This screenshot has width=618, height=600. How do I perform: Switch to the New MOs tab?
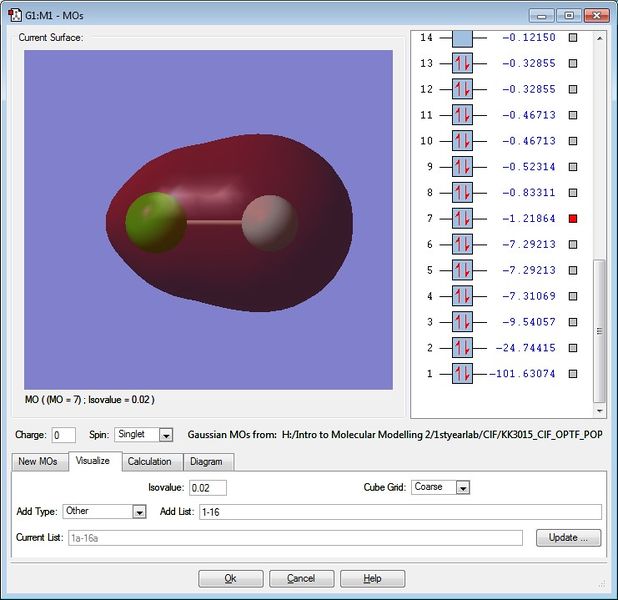38,462
